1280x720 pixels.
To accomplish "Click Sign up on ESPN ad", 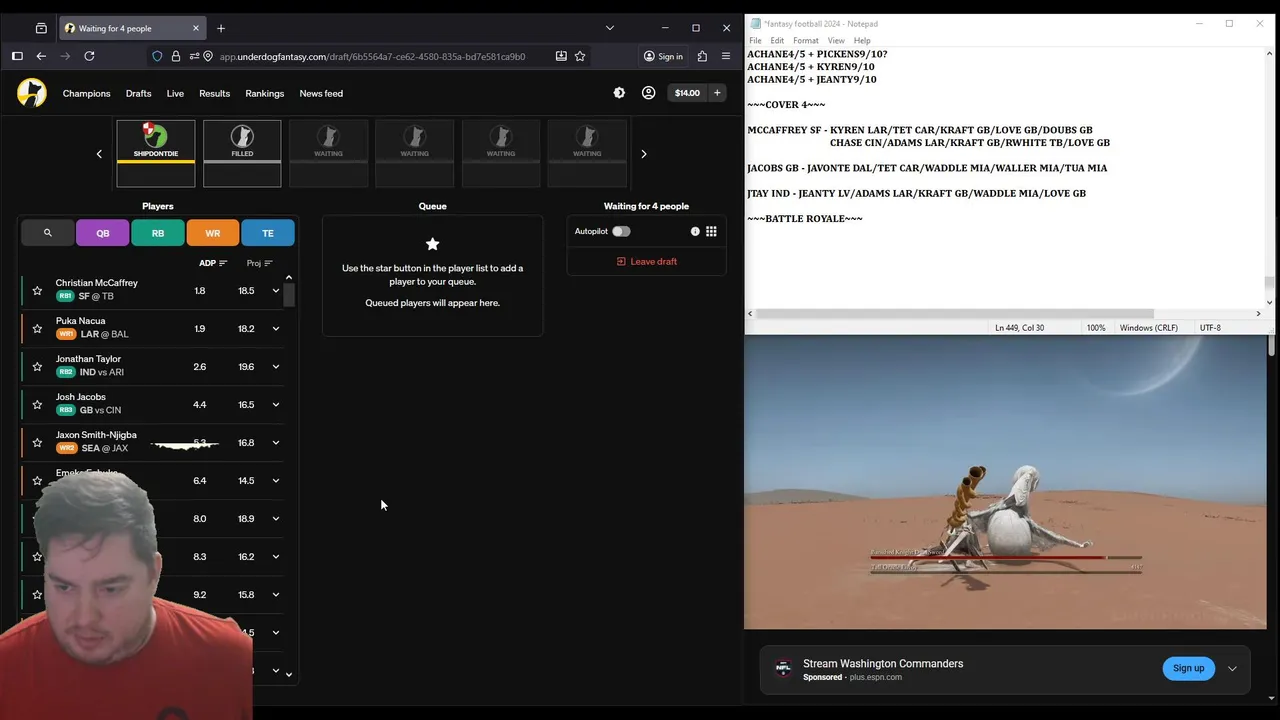I will [1188, 668].
